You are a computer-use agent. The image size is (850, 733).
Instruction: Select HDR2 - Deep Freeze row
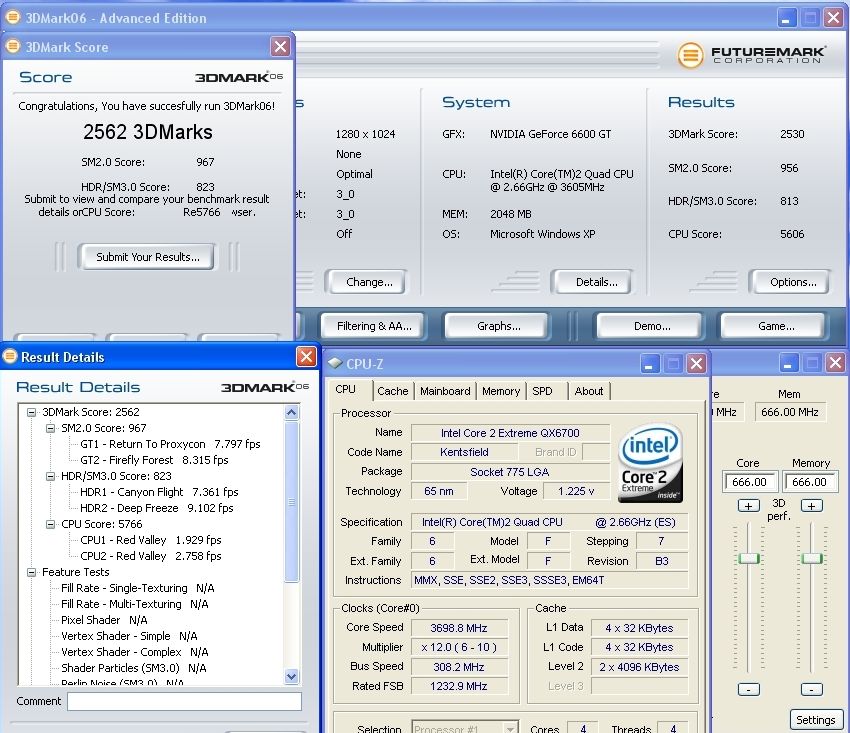(x=157, y=508)
